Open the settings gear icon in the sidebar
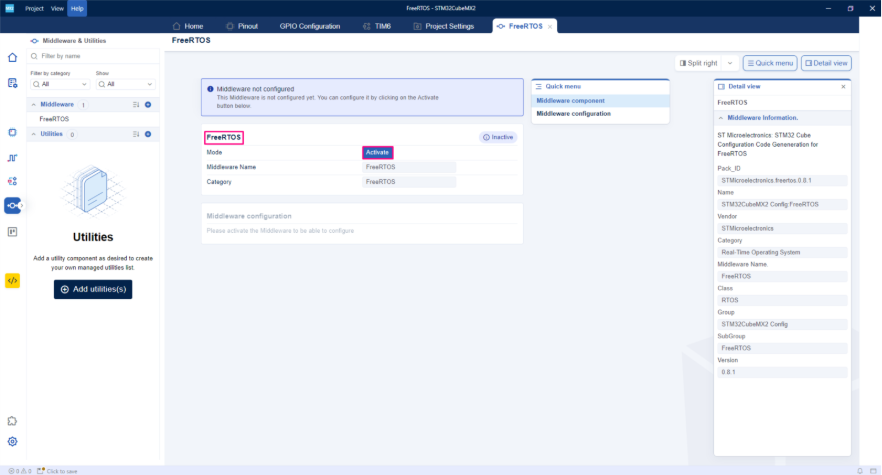The width and height of the screenshot is (882, 475). click(12, 442)
